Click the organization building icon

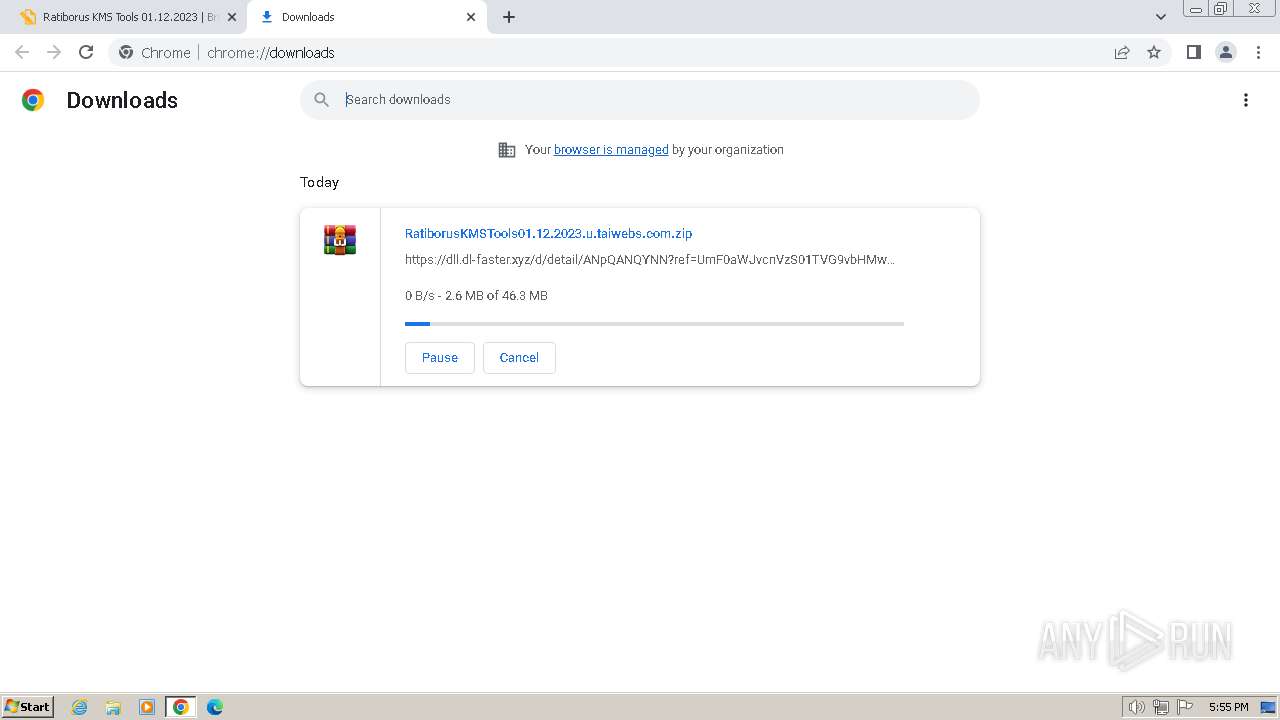[507, 150]
